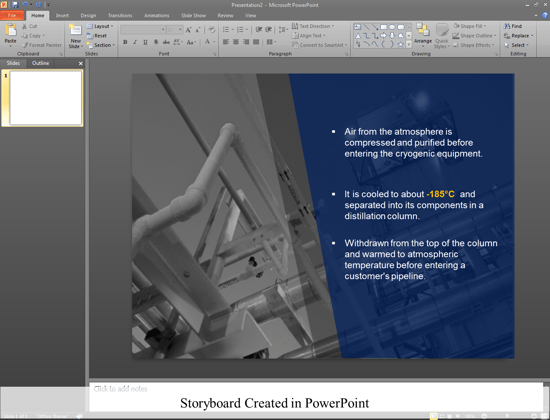The width and height of the screenshot is (550, 420).
Task: Toggle underline formatting
Action: 145,42
